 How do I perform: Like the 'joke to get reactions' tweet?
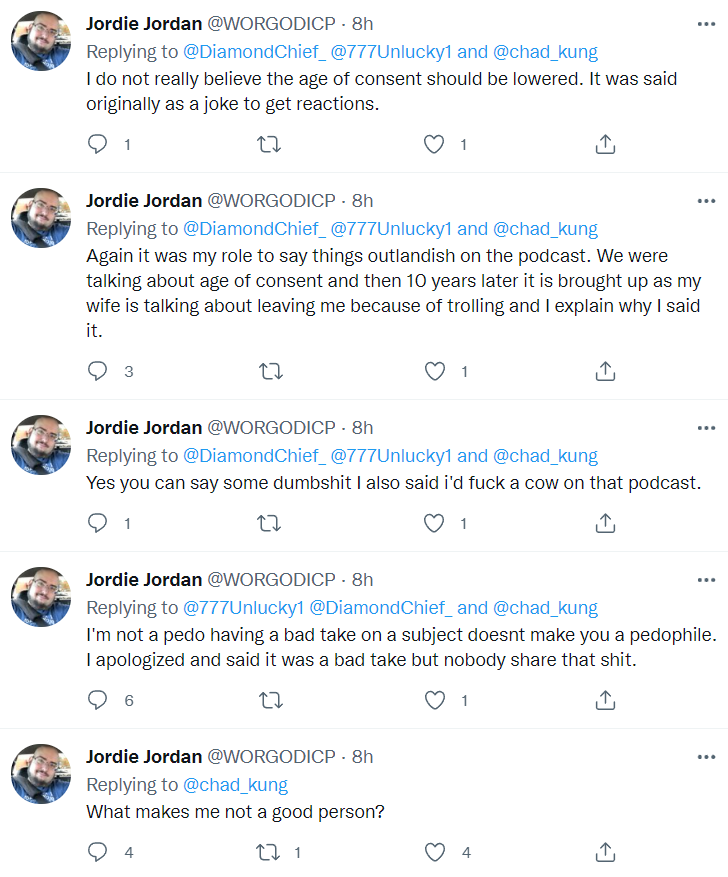(434, 144)
